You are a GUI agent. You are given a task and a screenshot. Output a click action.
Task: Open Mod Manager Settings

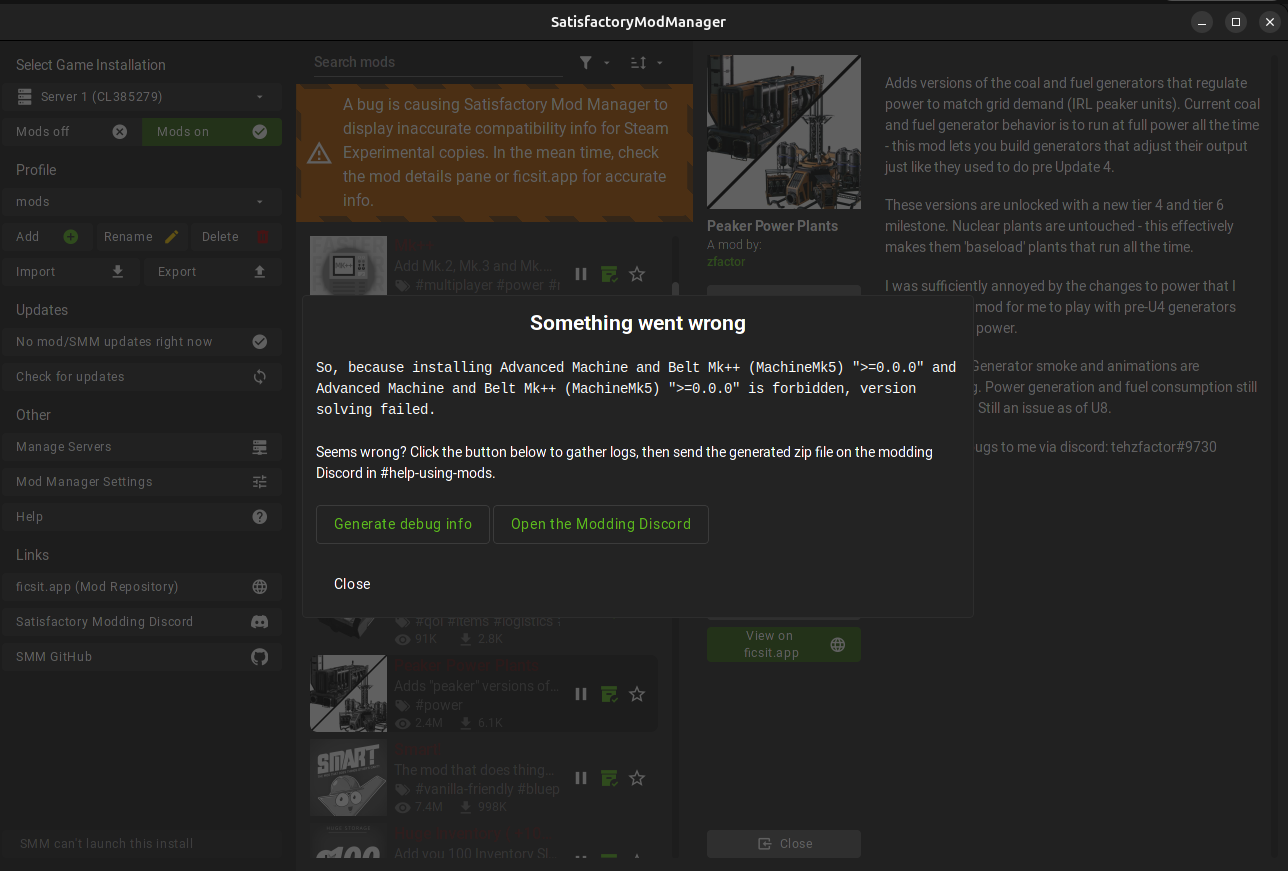coord(141,482)
